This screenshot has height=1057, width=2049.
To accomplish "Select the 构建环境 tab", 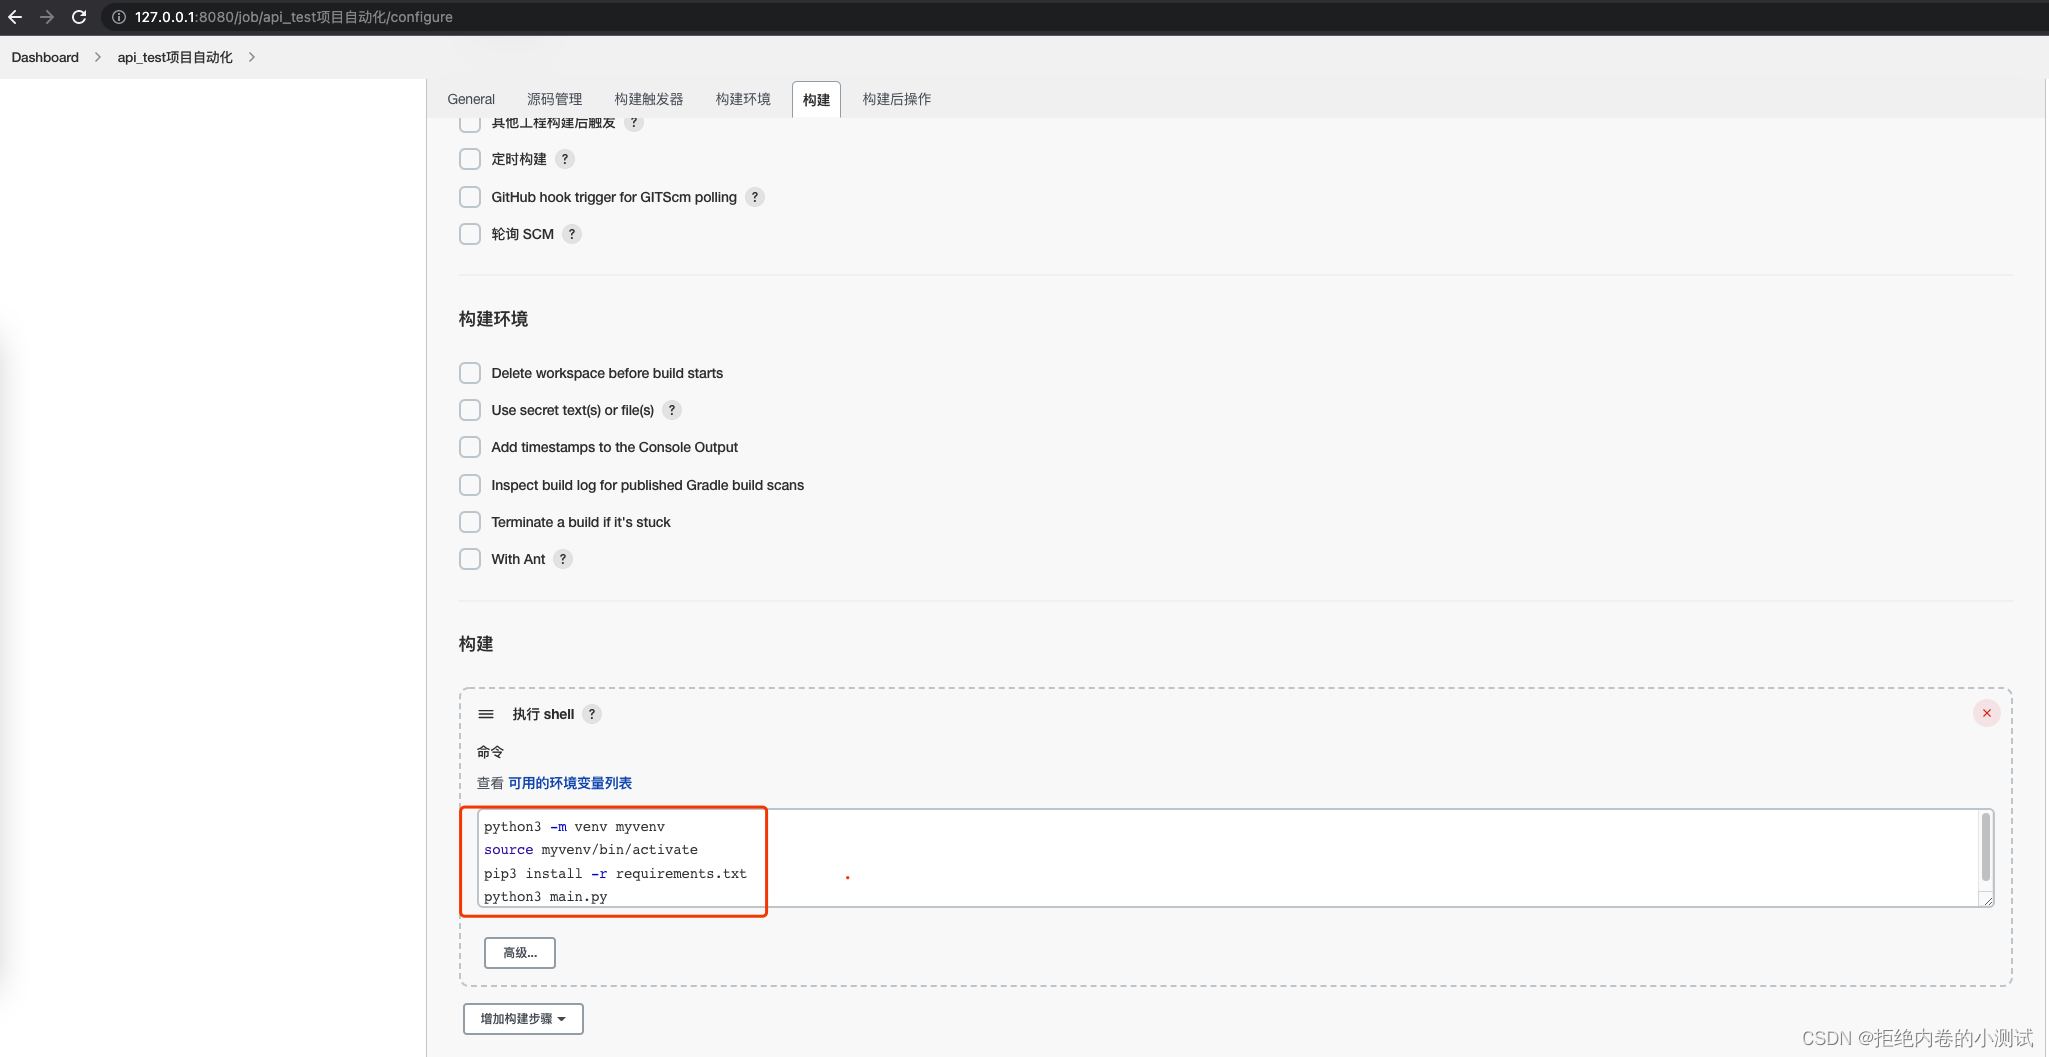I will 743,99.
